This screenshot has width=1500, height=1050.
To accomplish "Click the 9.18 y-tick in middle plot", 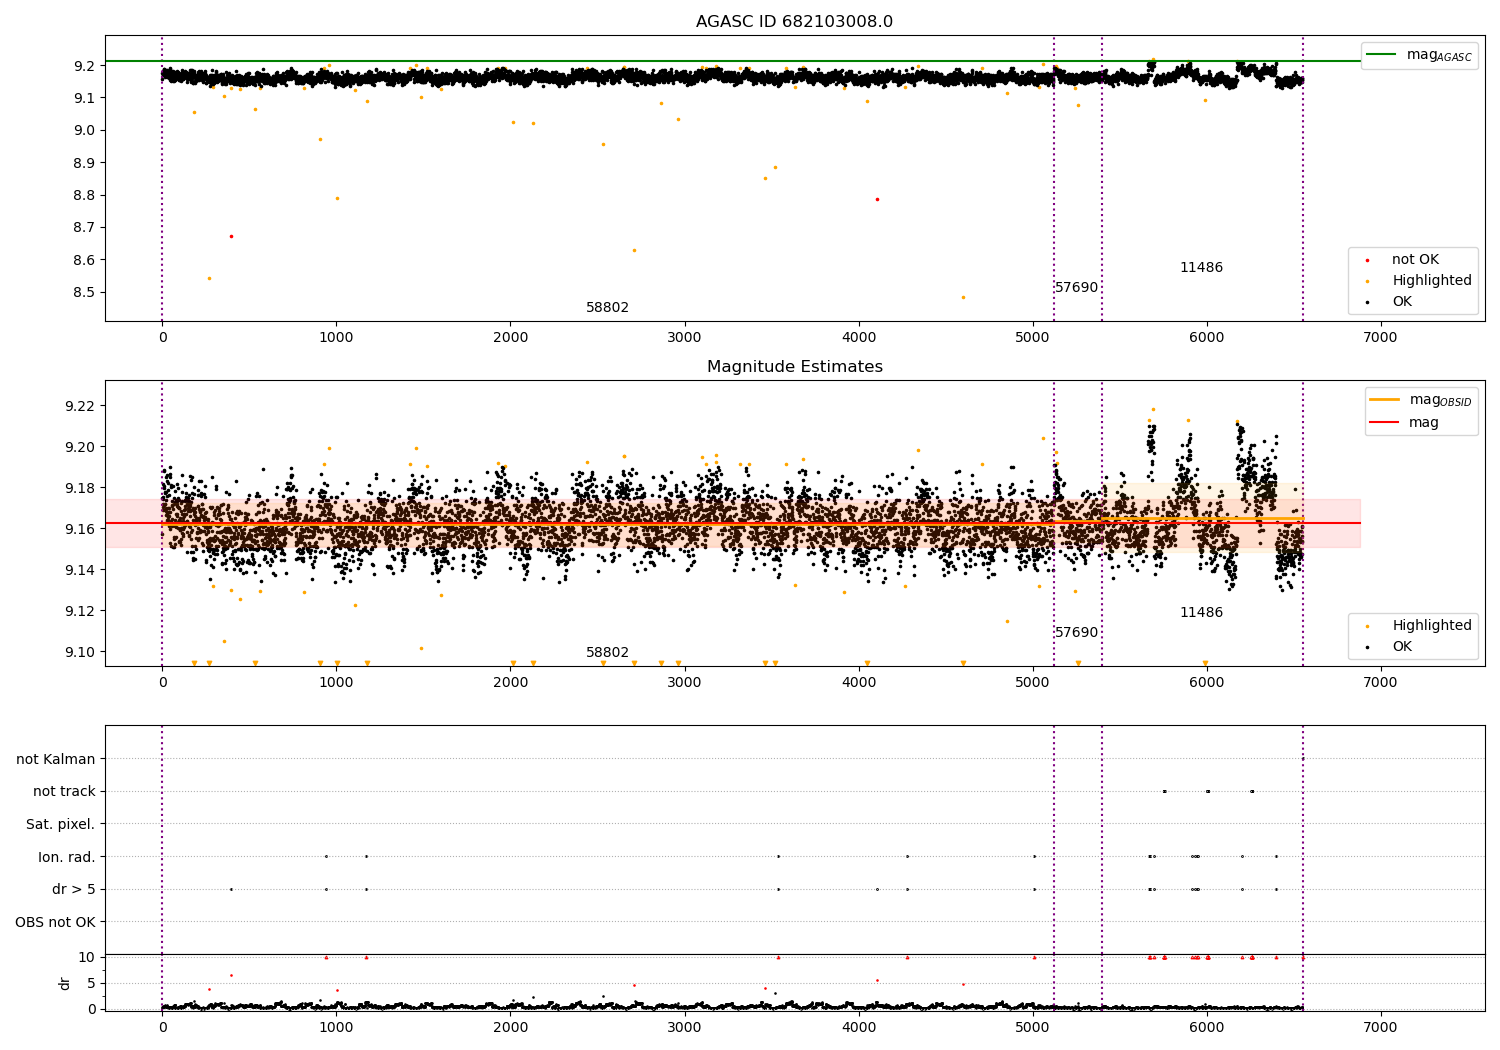I will pyautogui.click(x=80, y=488).
